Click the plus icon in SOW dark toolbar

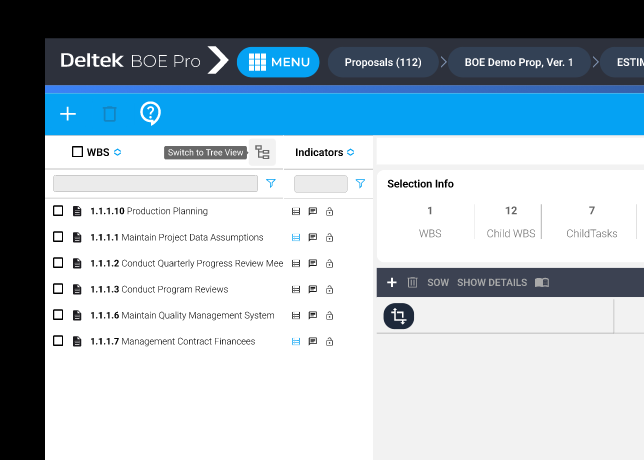click(x=392, y=283)
